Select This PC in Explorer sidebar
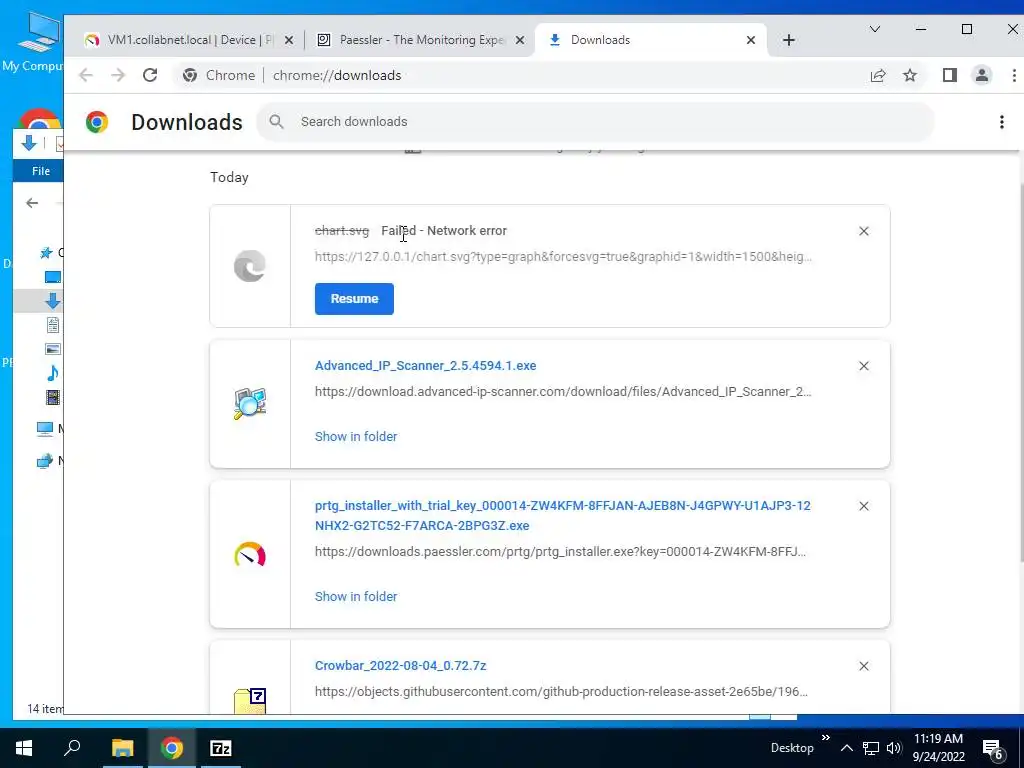This screenshot has width=1024, height=768. pos(45,428)
